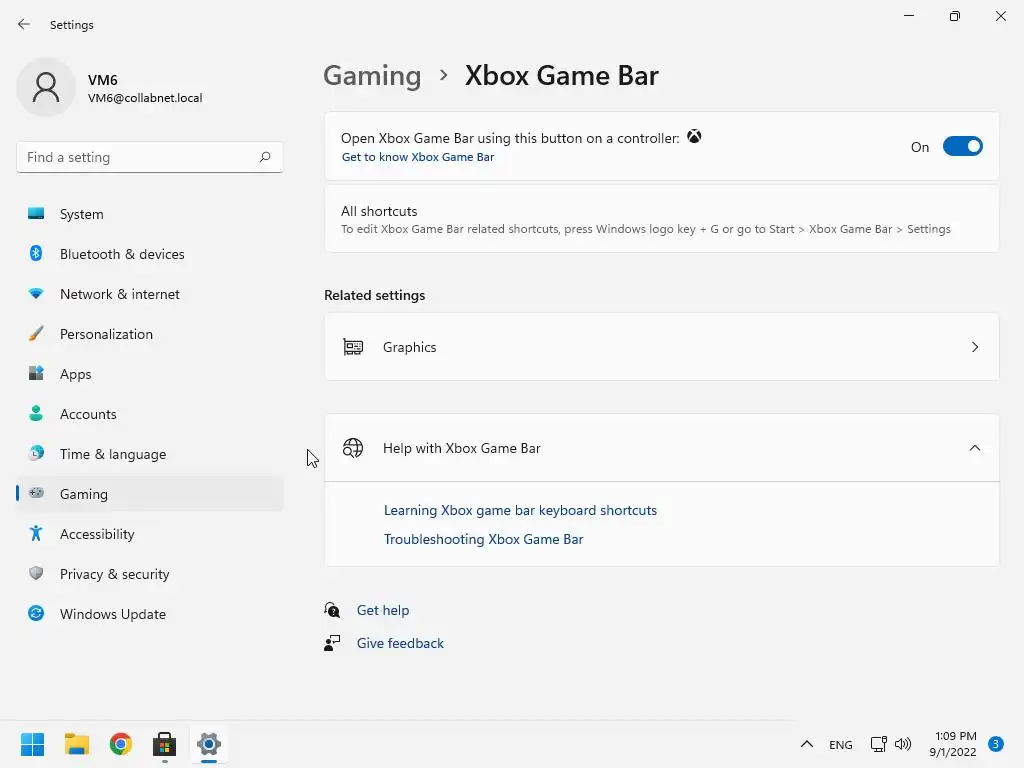This screenshot has width=1024, height=768.
Task: Click the Graphics card icon
Action: (353, 347)
